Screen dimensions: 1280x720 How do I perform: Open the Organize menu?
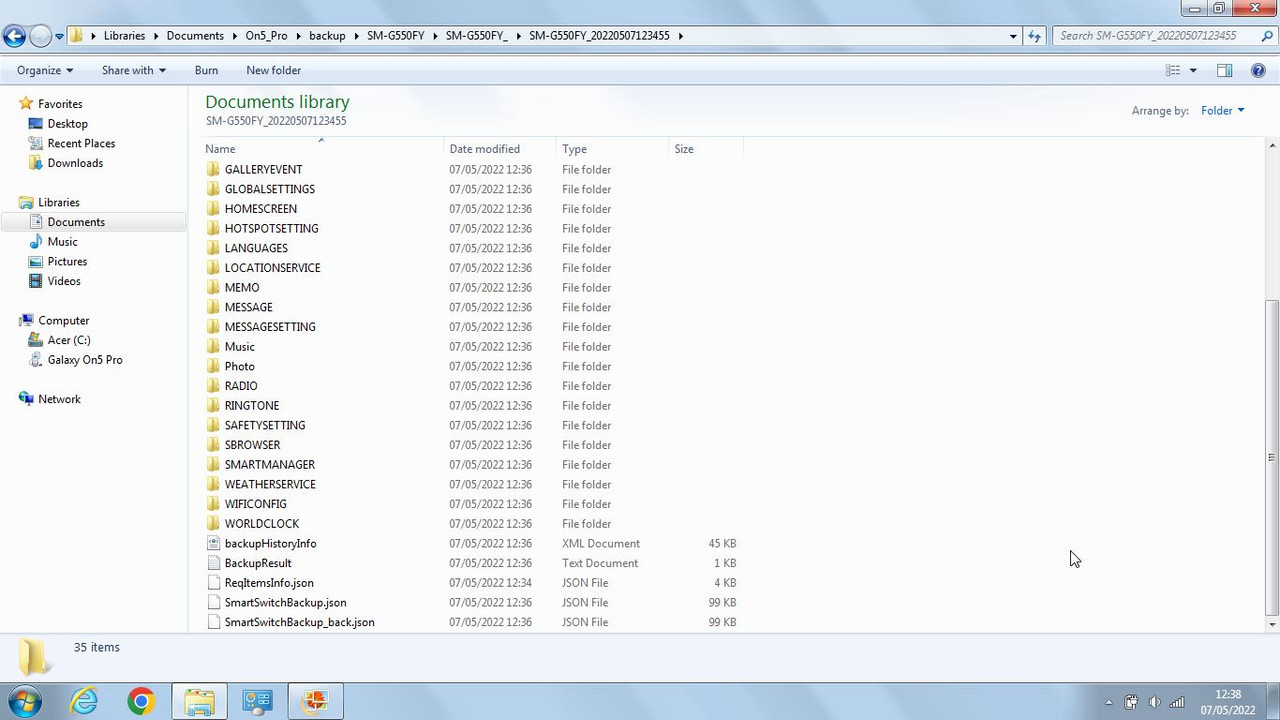coord(45,70)
